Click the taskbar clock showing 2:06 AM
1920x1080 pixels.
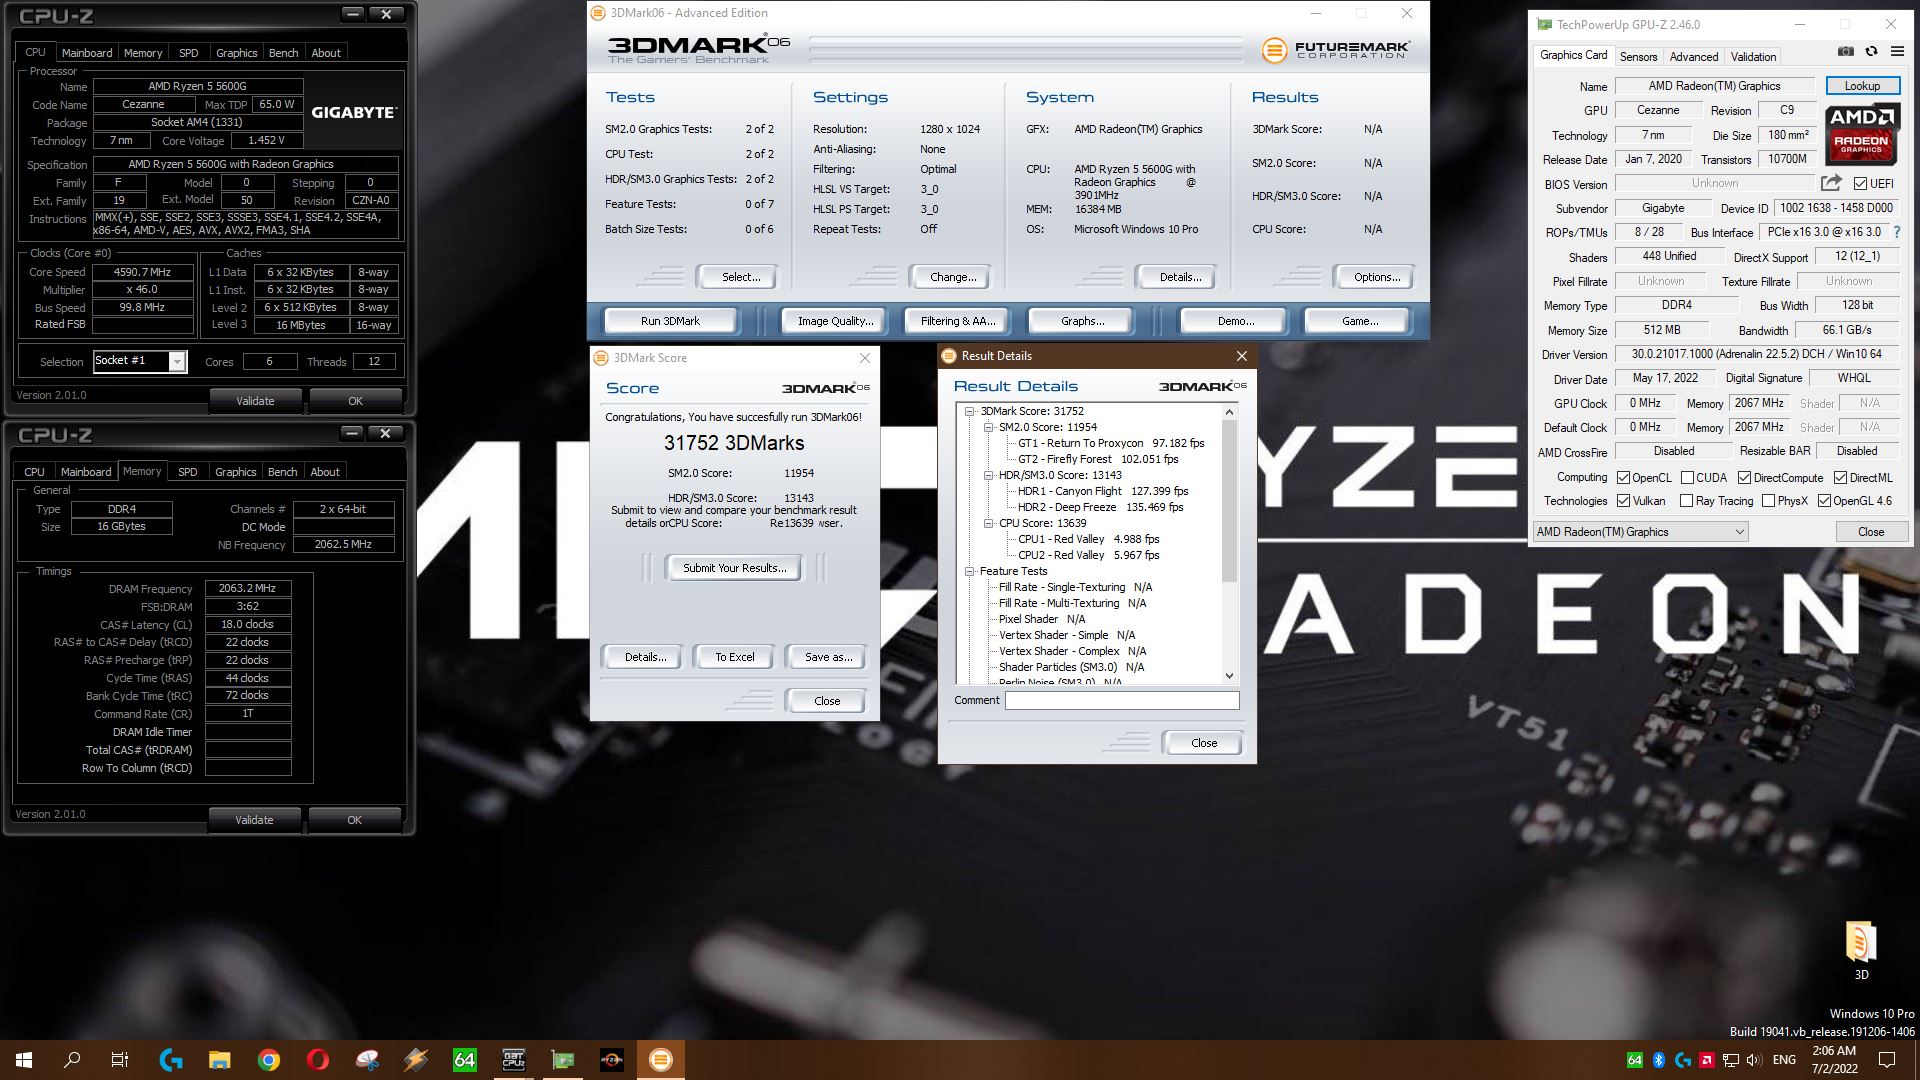click(1834, 1060)
